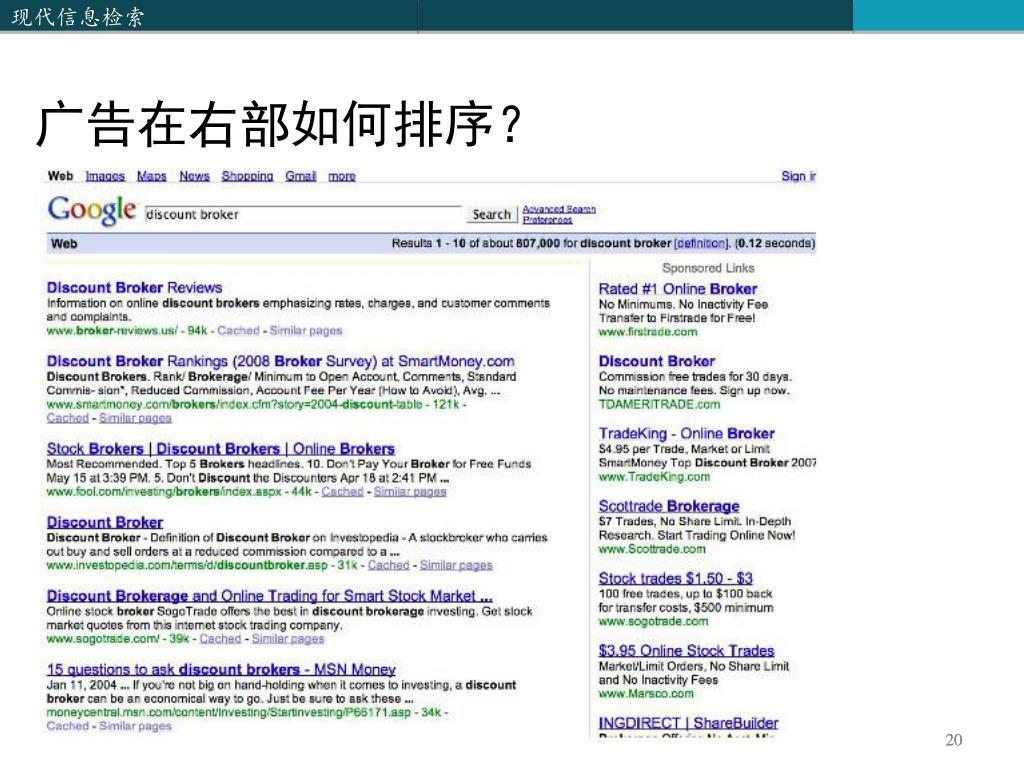
Task: Click www.TradeKing.com URL text
Action: pos(654,477)
